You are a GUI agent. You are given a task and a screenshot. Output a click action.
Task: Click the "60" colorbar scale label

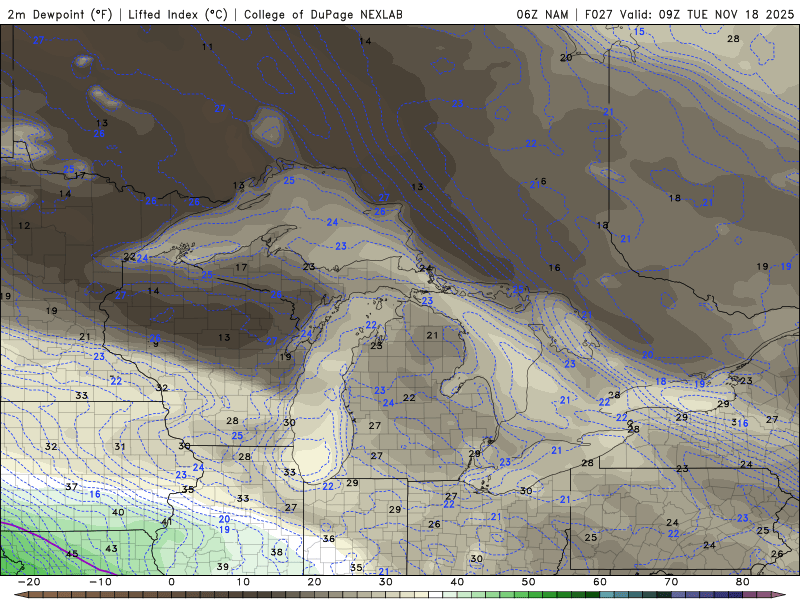tap(600, 582)
